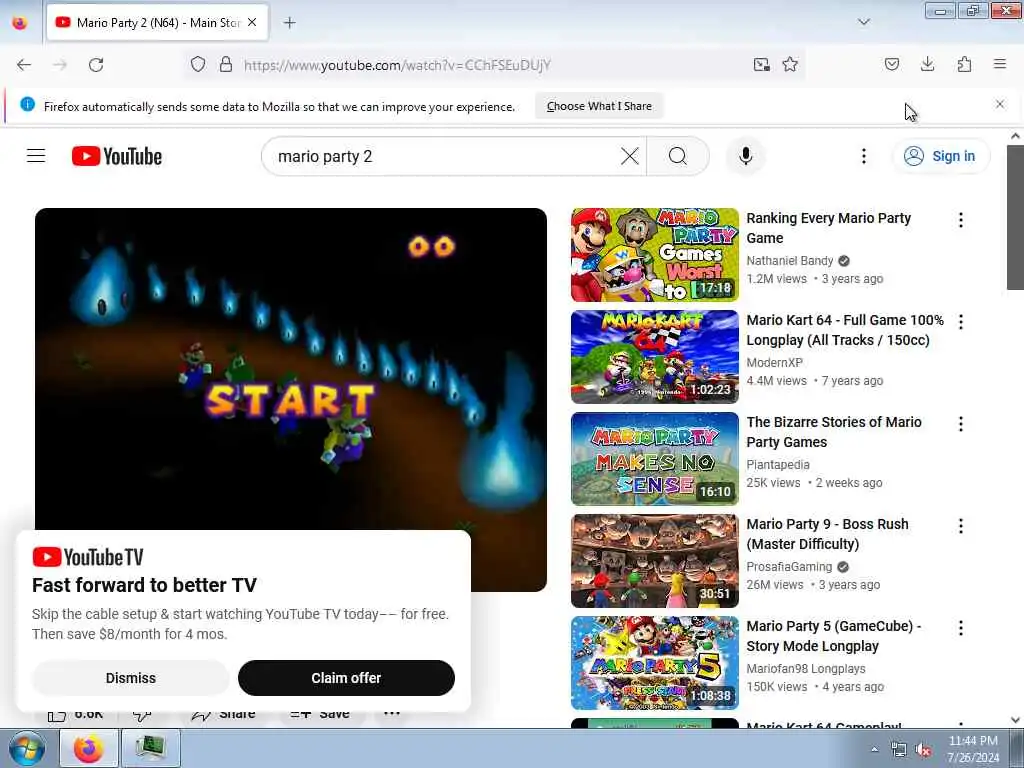This screenshot has width=1024, height=768.
Task: Click the YouTube home logo
Action: pos(117,156)
